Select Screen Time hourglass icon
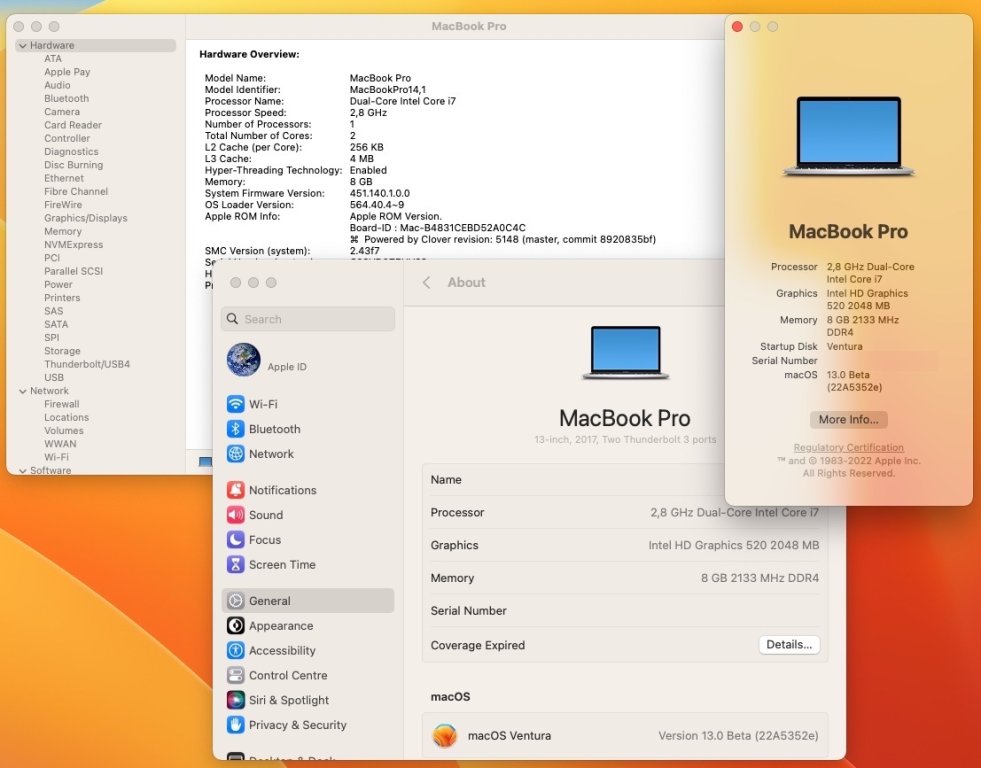The width and height of the screenshot is (981, 768). (x=235, y=565)
